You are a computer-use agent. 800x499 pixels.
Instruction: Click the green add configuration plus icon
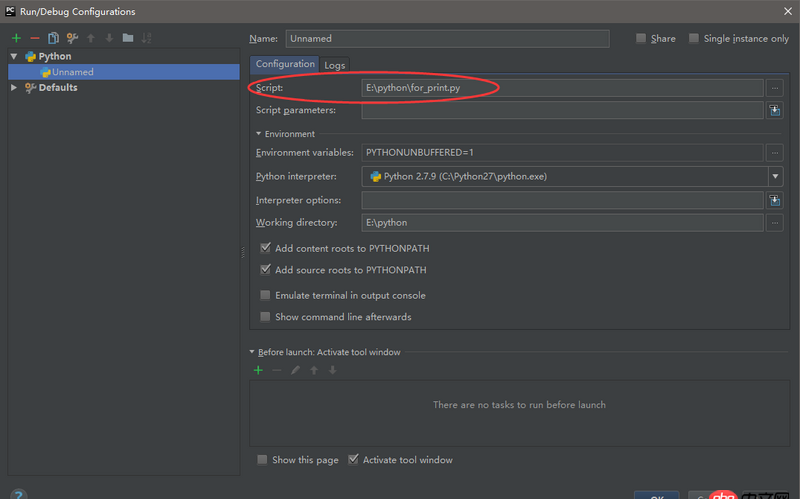tap(16, 38)
